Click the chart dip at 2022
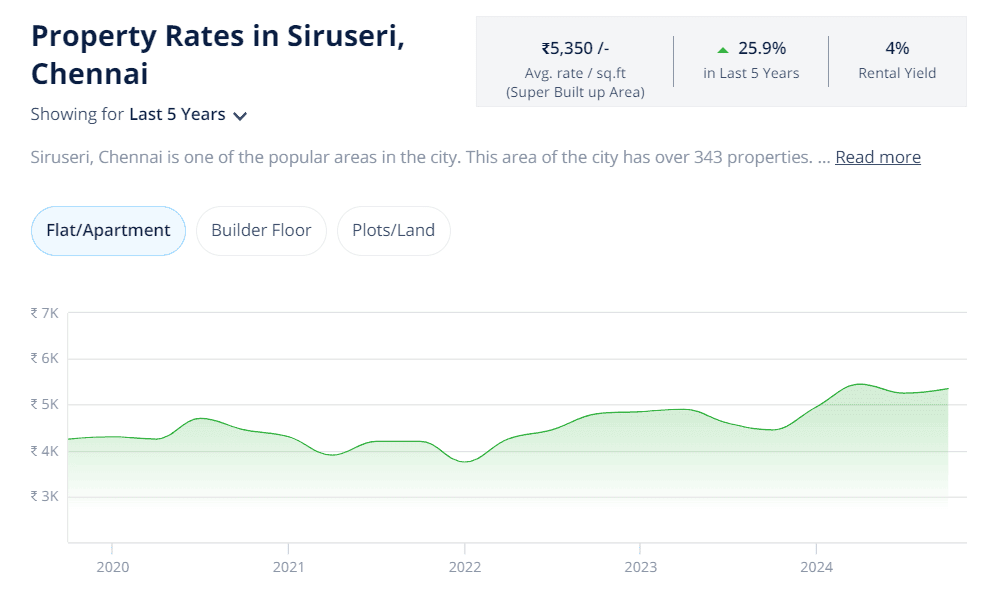Image resolution: width=987 pixels, height=600 pixels. [465, 461]
